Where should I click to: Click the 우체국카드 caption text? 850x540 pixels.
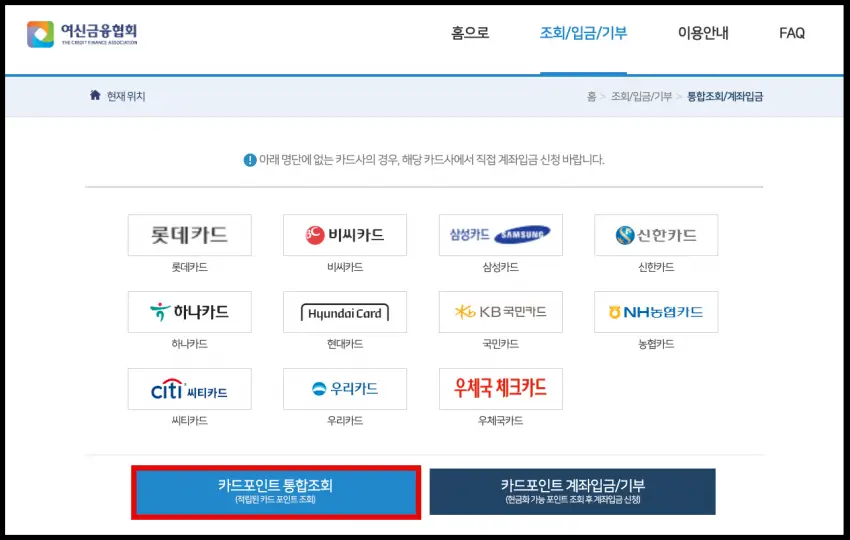(x=500, y=421)
